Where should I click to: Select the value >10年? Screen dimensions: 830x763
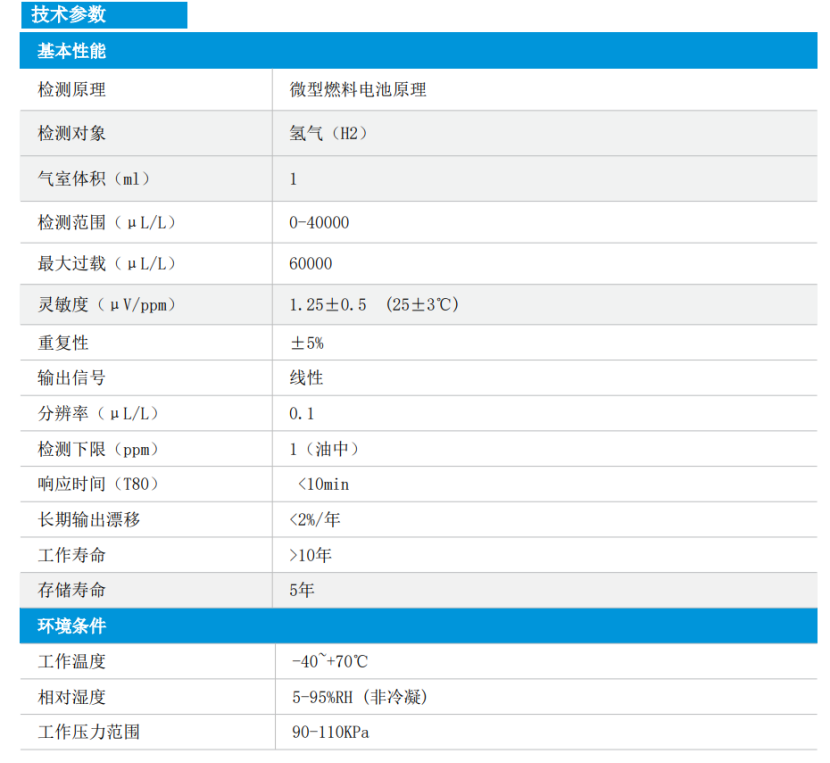[x=311, y=555]
